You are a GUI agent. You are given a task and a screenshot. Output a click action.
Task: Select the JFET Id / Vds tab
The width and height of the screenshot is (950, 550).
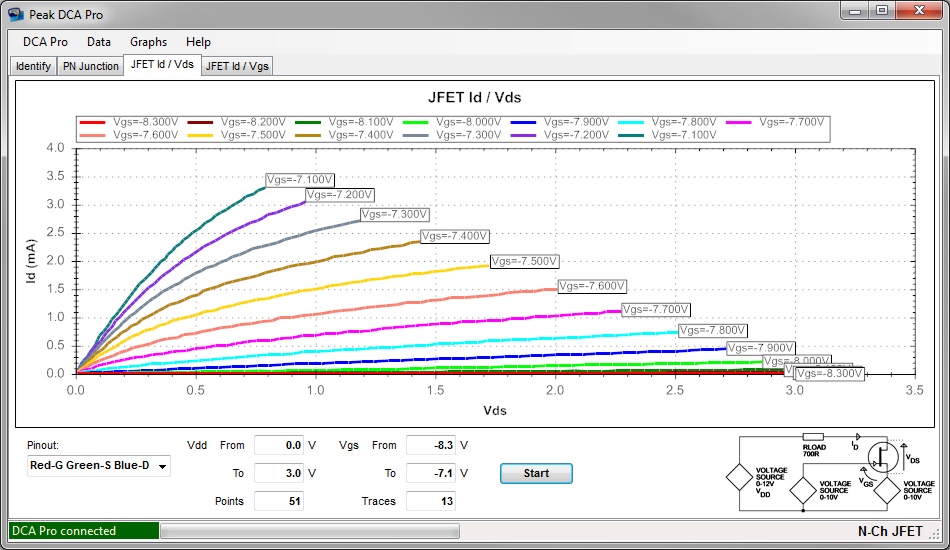(162, 64)
